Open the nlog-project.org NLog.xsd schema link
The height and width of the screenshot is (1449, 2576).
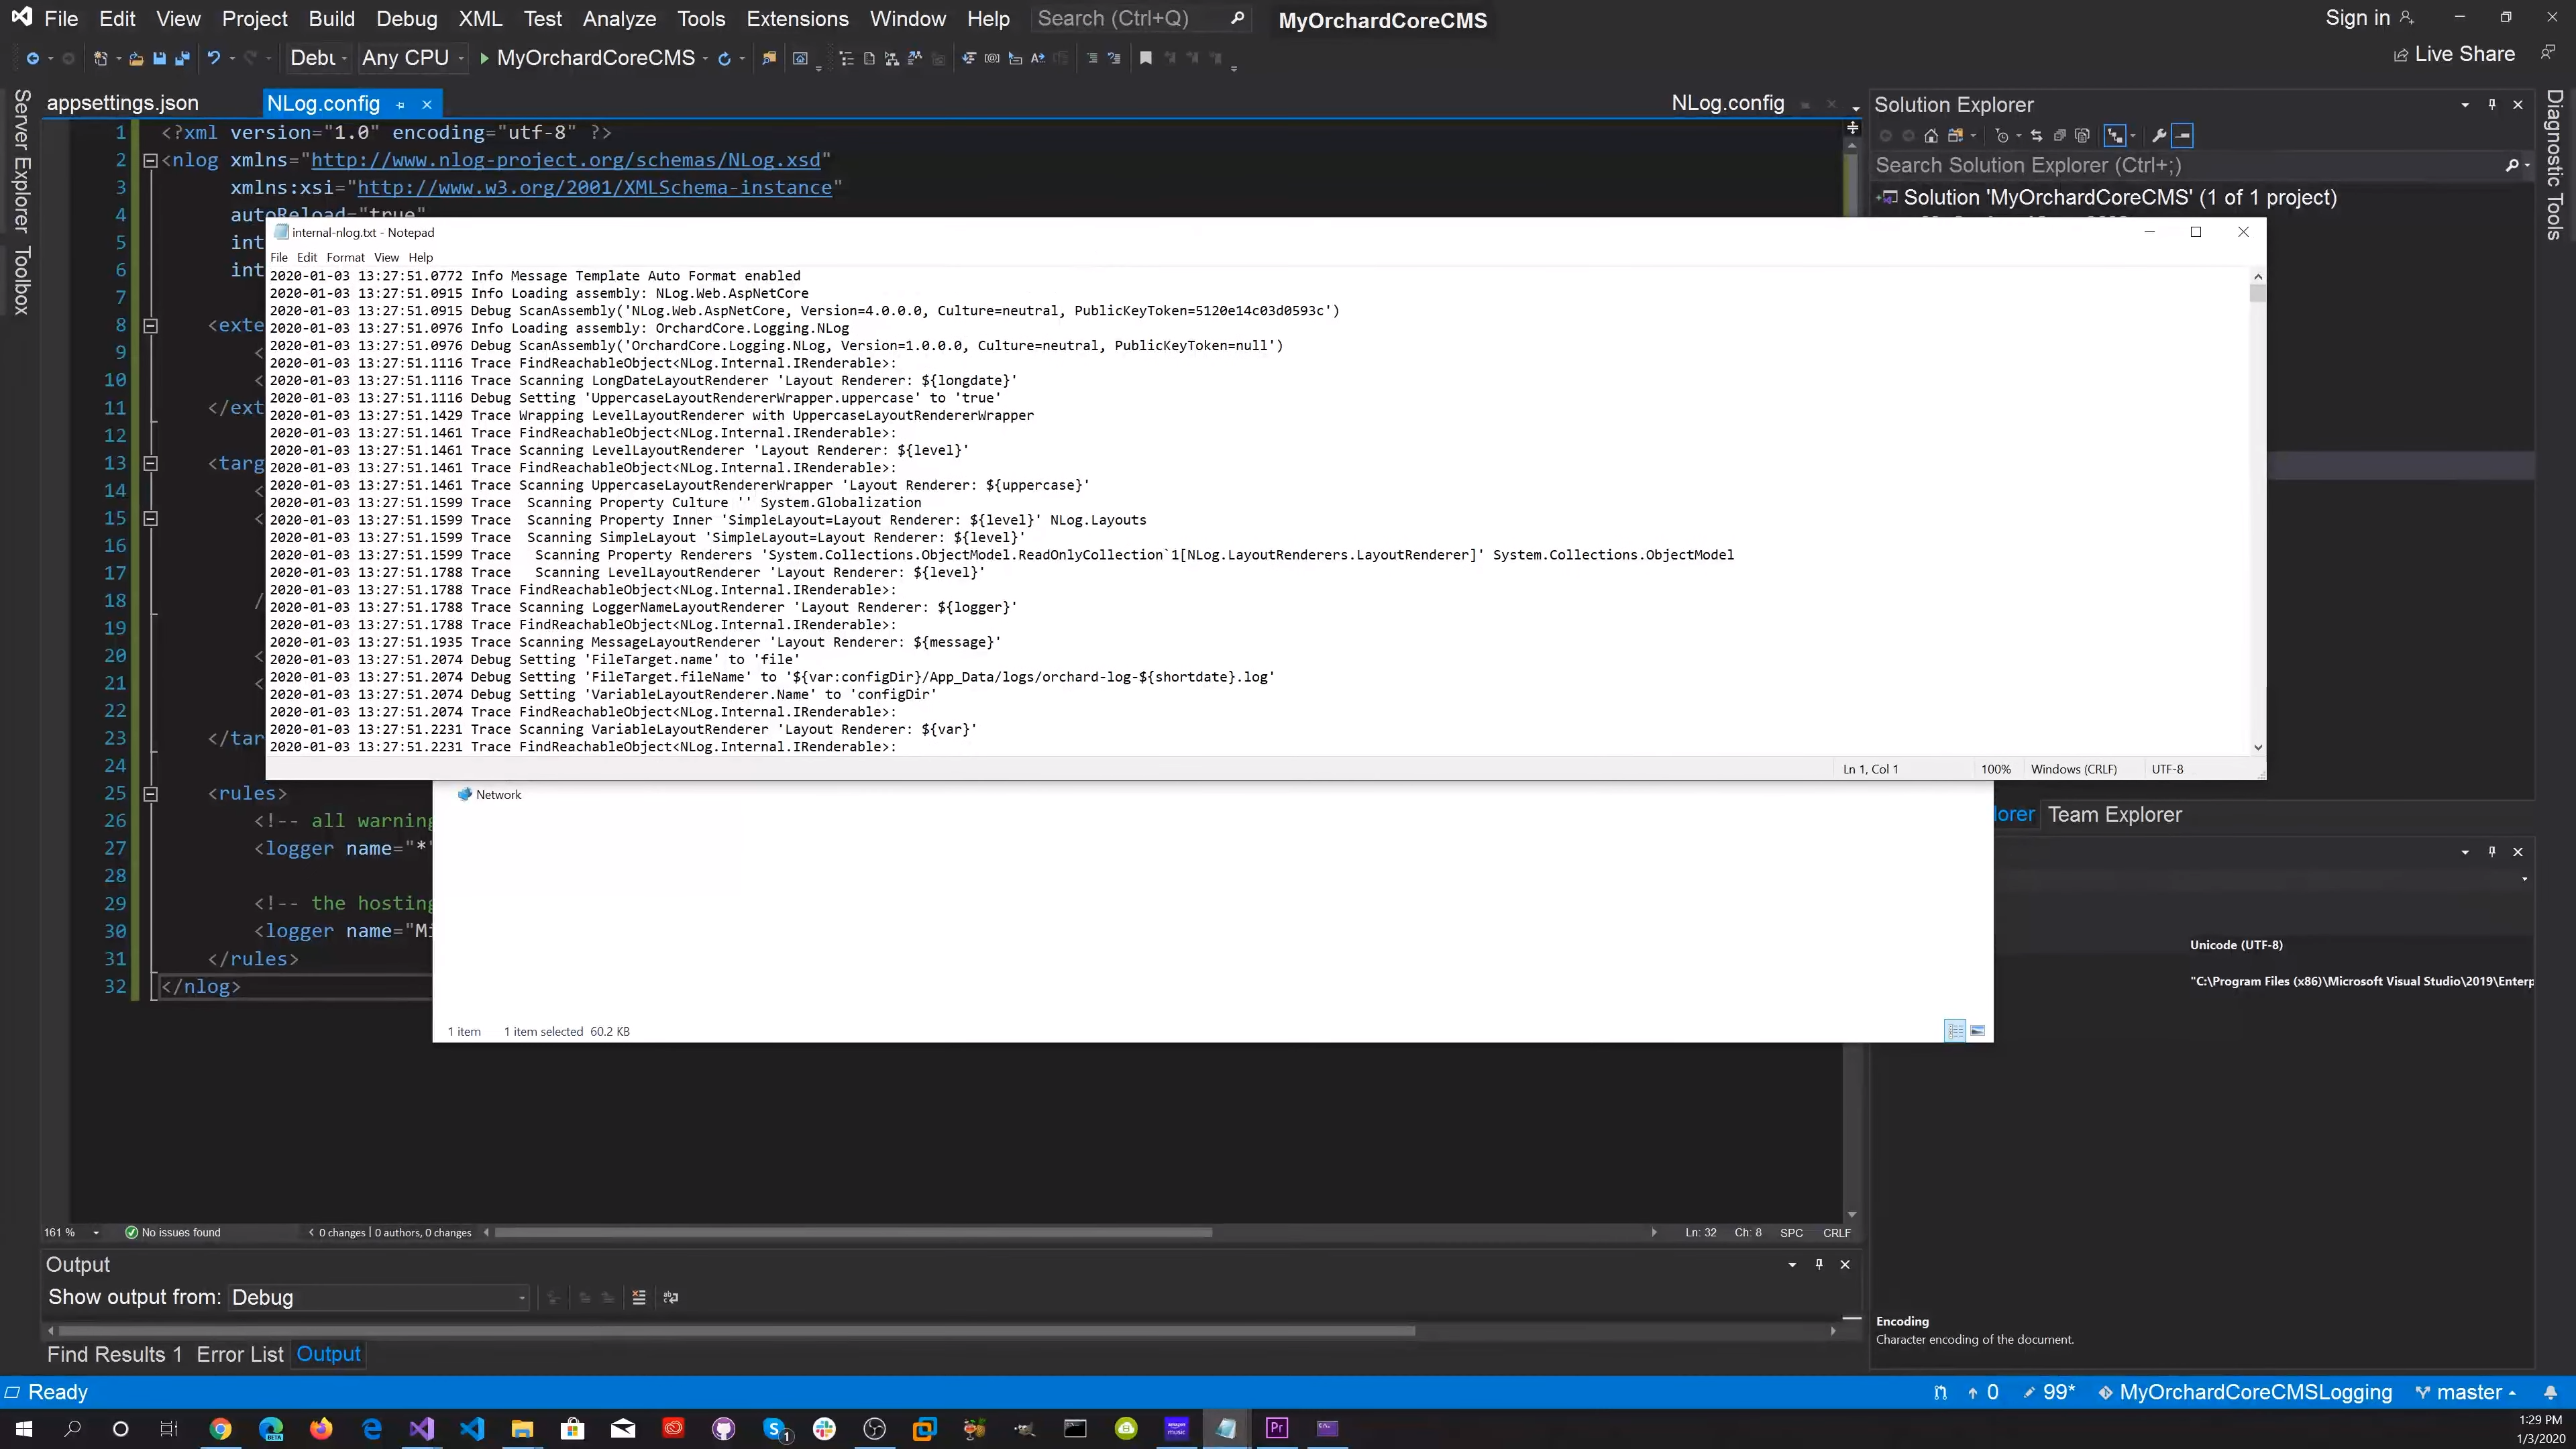coord(566,160)
